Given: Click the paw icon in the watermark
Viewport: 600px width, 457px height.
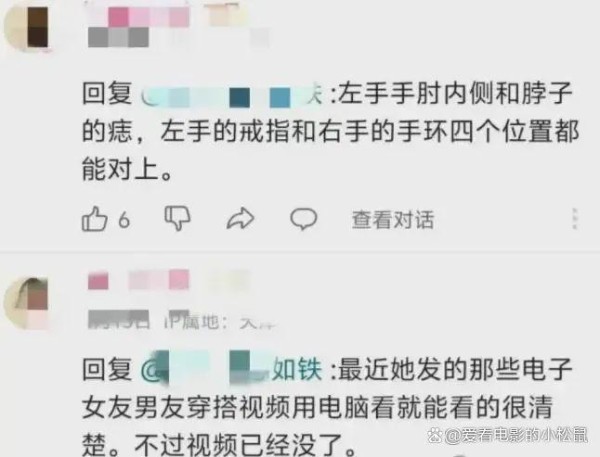Looking at the screenshot, I should (x=435, y=435).
